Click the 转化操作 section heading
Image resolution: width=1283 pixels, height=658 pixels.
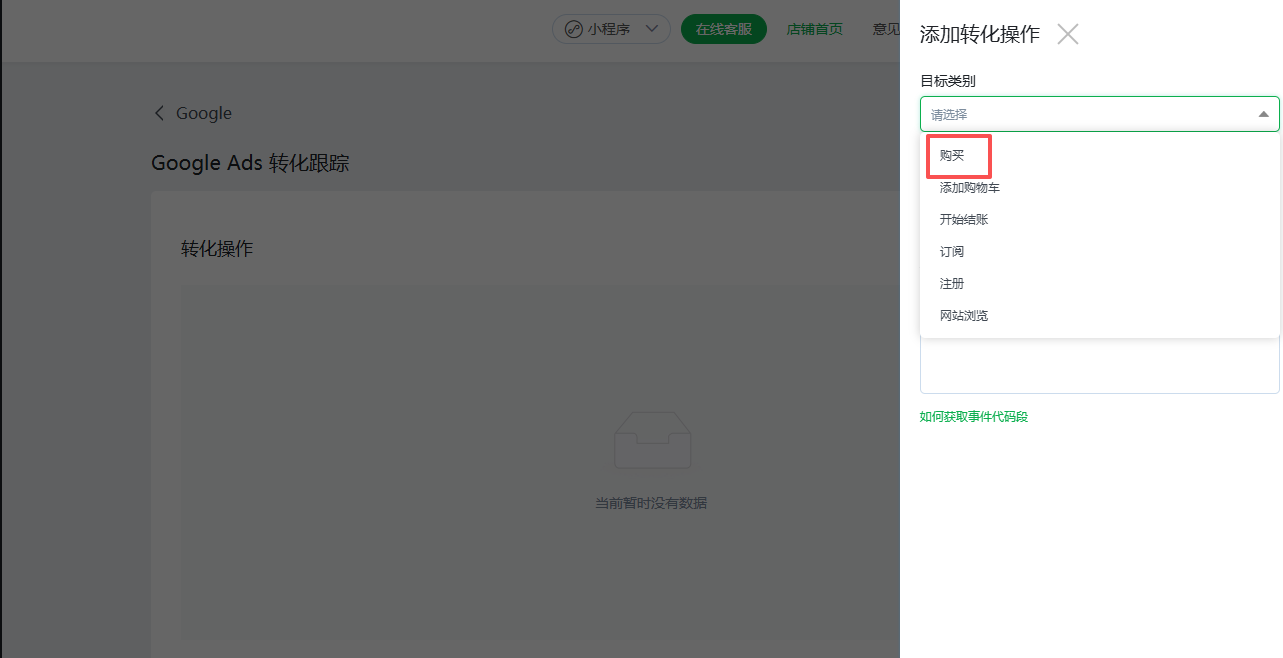pos(217,249)
